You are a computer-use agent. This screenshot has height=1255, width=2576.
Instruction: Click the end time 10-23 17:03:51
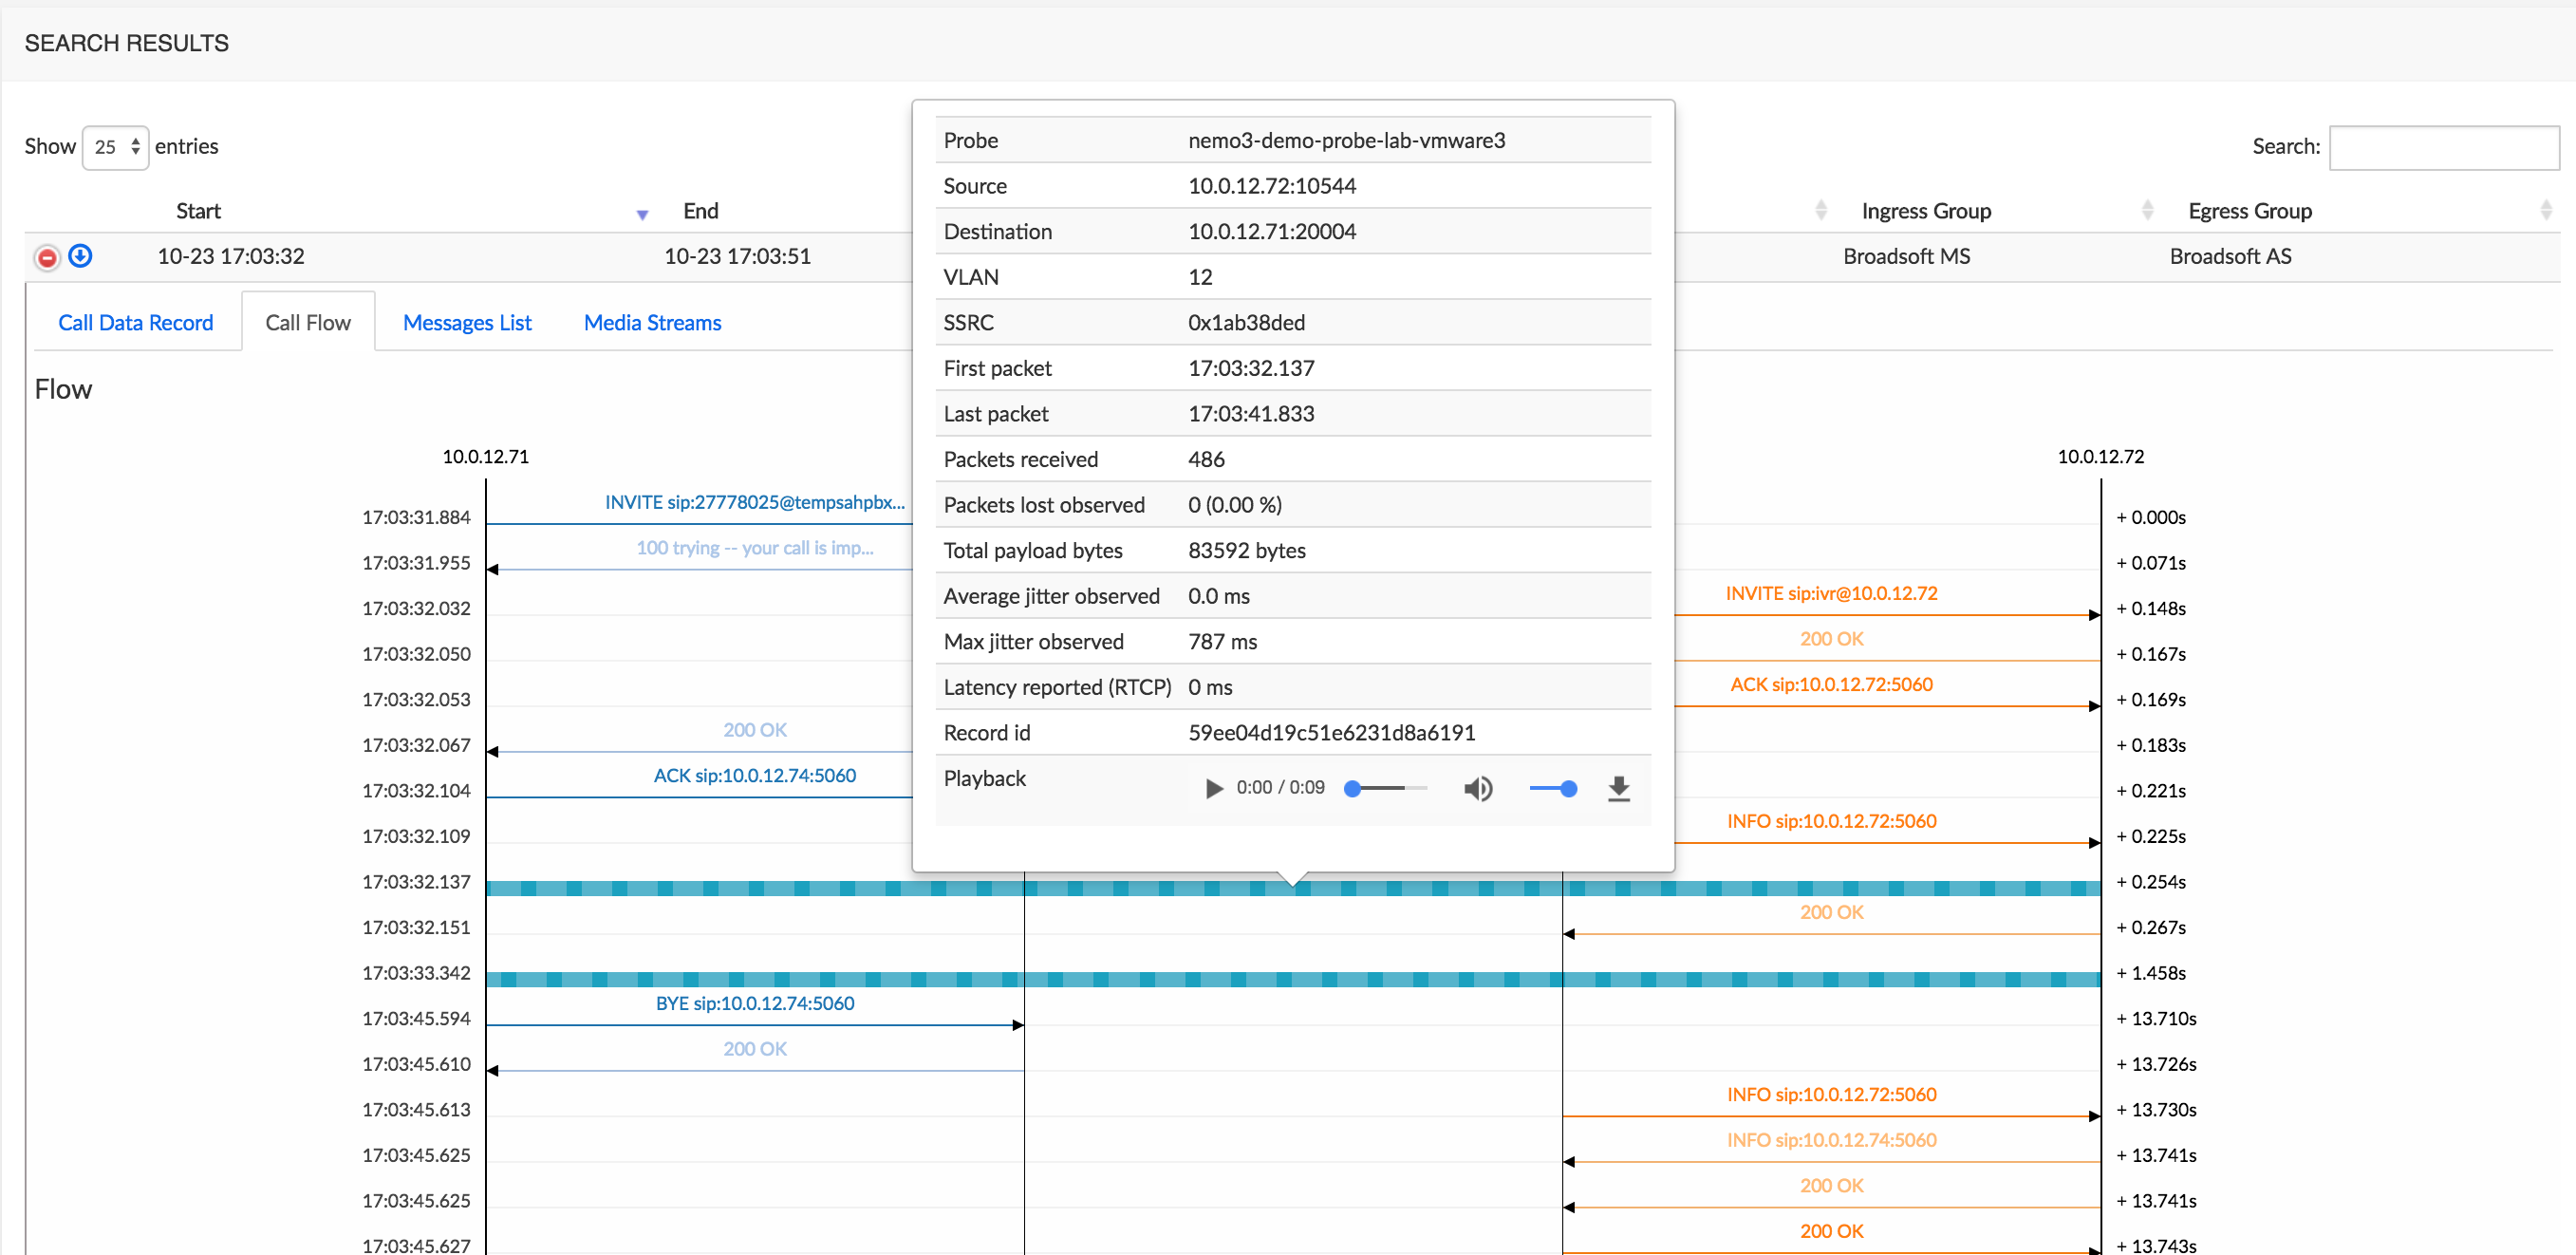click(737, 256)
